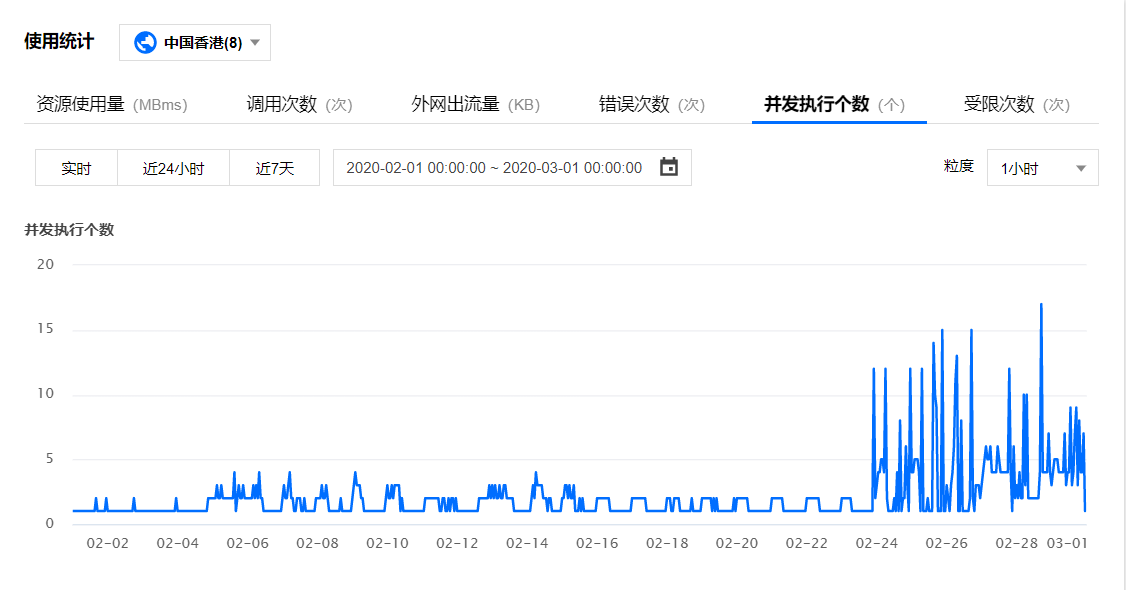1126x590 pixels.
Task: Select the 近24小时 time range button
Action: pyautogui.click(x=173, y=168)
